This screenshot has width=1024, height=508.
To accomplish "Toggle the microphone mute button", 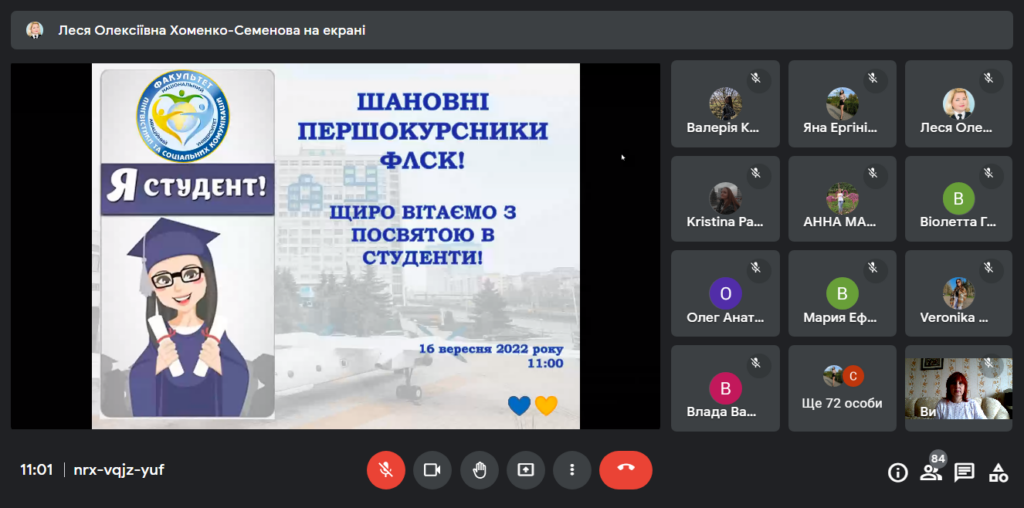I will click(385, 470).
